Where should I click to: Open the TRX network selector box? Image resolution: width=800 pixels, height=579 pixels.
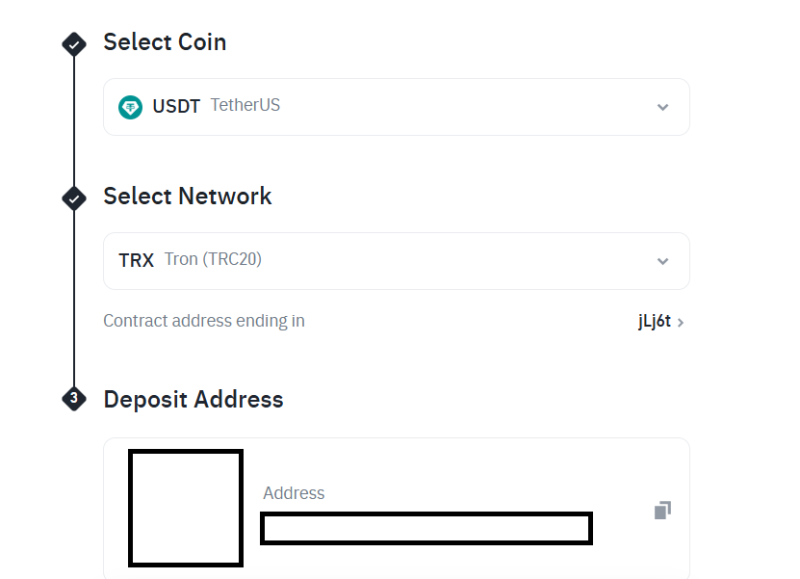click(396, 261)
